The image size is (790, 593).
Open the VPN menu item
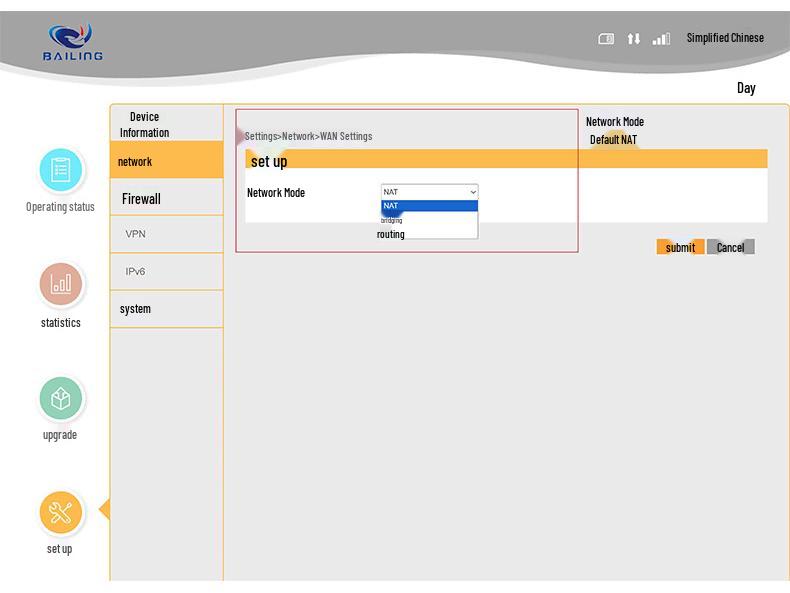[166, 234]
